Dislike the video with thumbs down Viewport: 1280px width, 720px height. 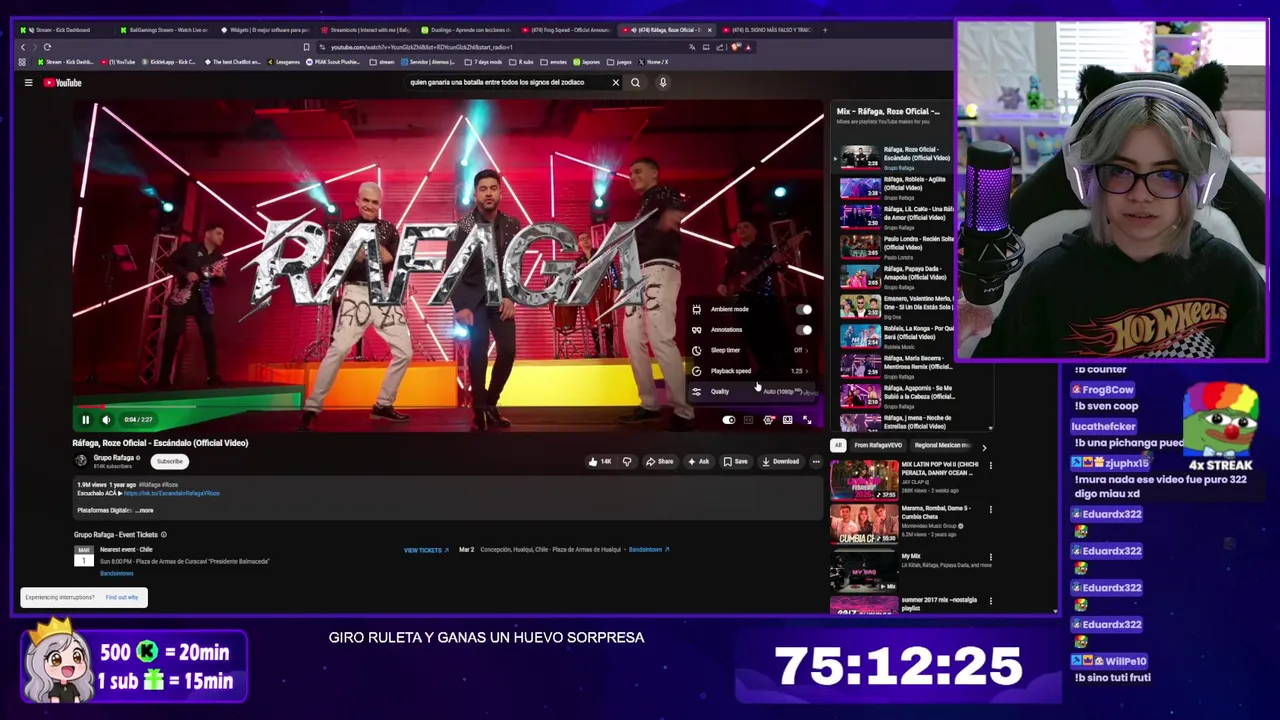(x=627, y=462)
